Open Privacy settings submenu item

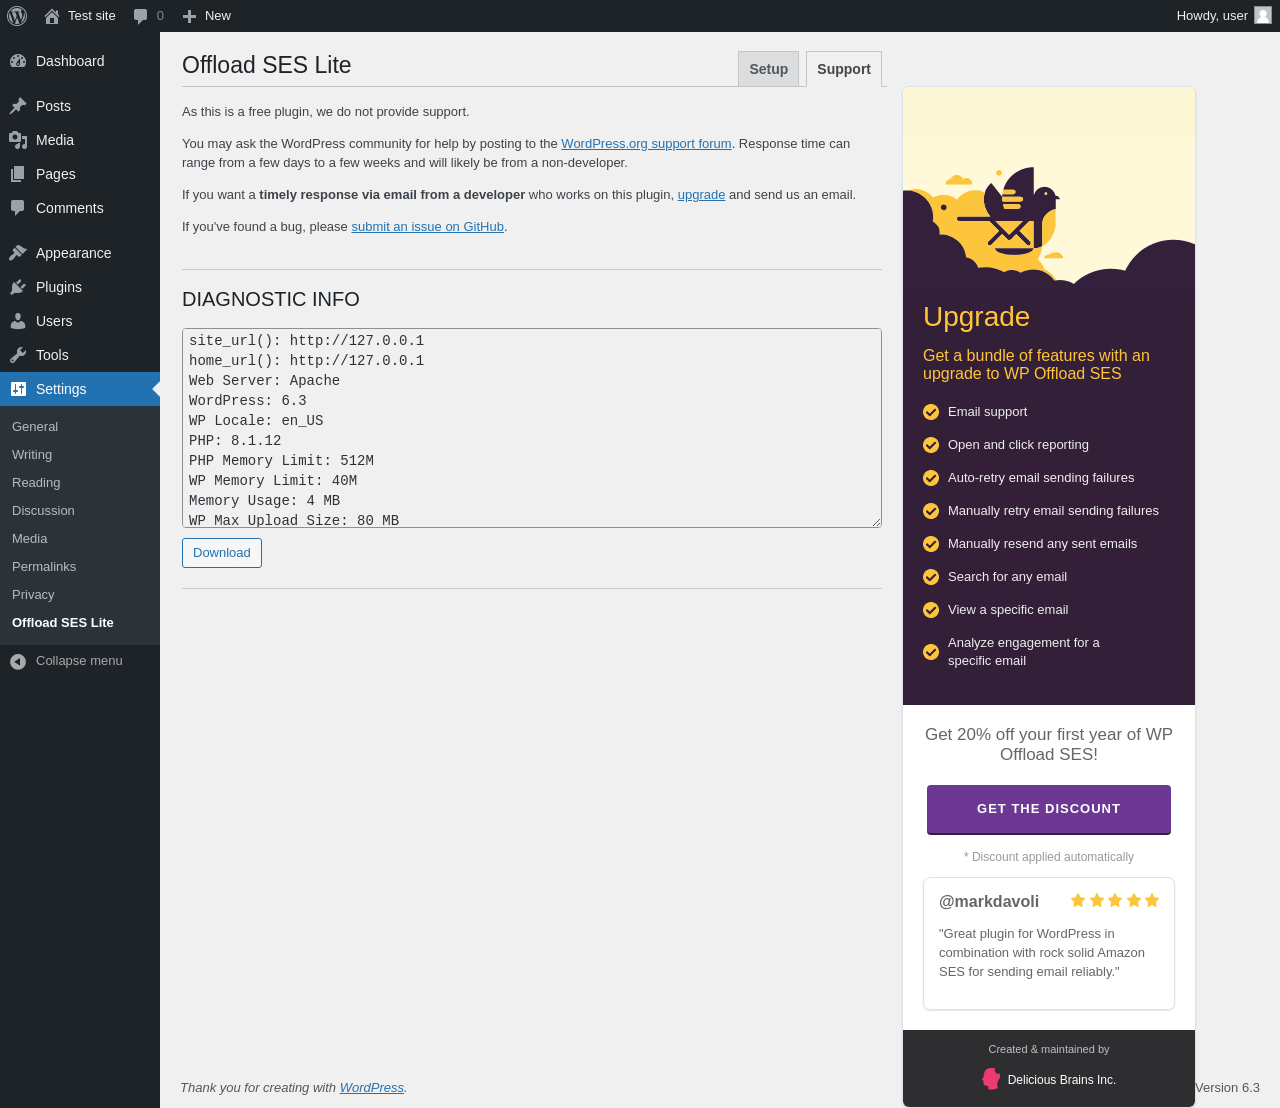coord(33,594)
